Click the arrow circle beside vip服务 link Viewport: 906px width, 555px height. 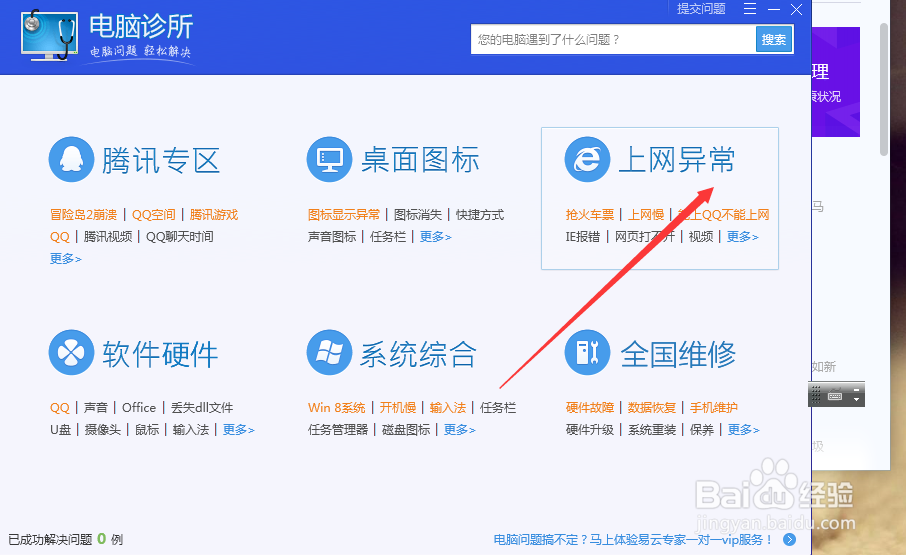pos(789,539)
